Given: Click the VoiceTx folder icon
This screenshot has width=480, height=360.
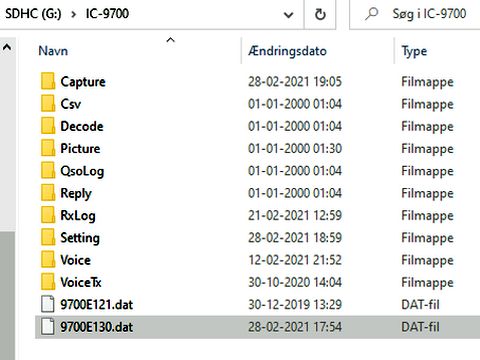Looking at the screenshot, I should [x=48, y=282].
